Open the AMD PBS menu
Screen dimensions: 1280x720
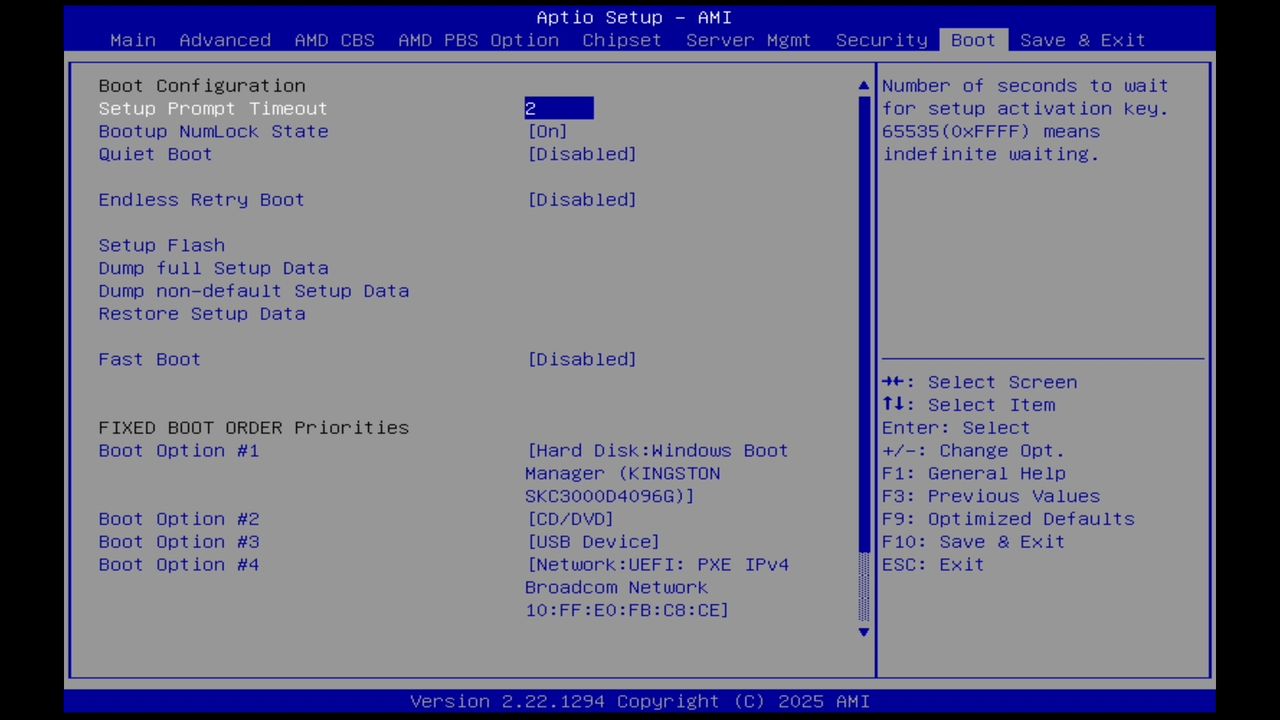(x=437, y=40)
